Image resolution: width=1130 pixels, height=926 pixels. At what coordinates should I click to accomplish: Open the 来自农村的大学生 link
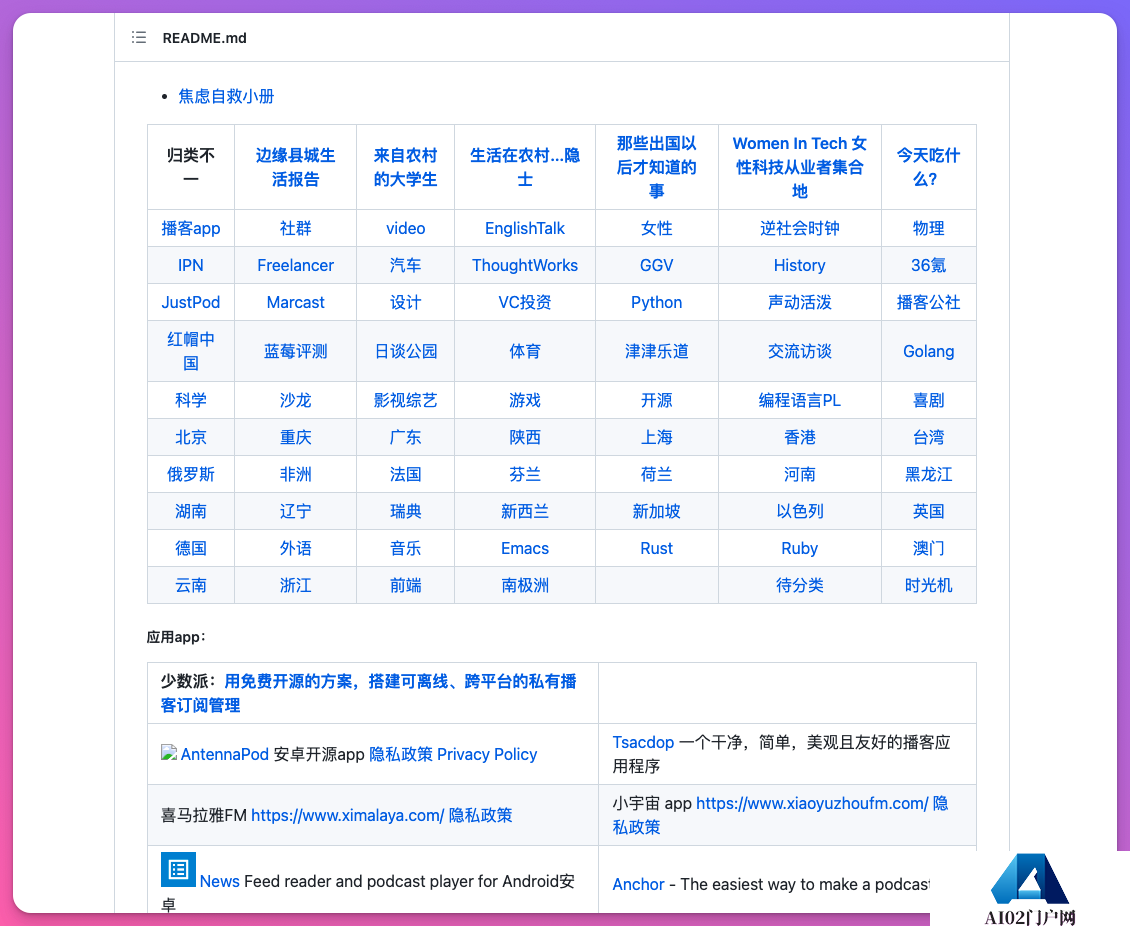click(x=406, y=167)
